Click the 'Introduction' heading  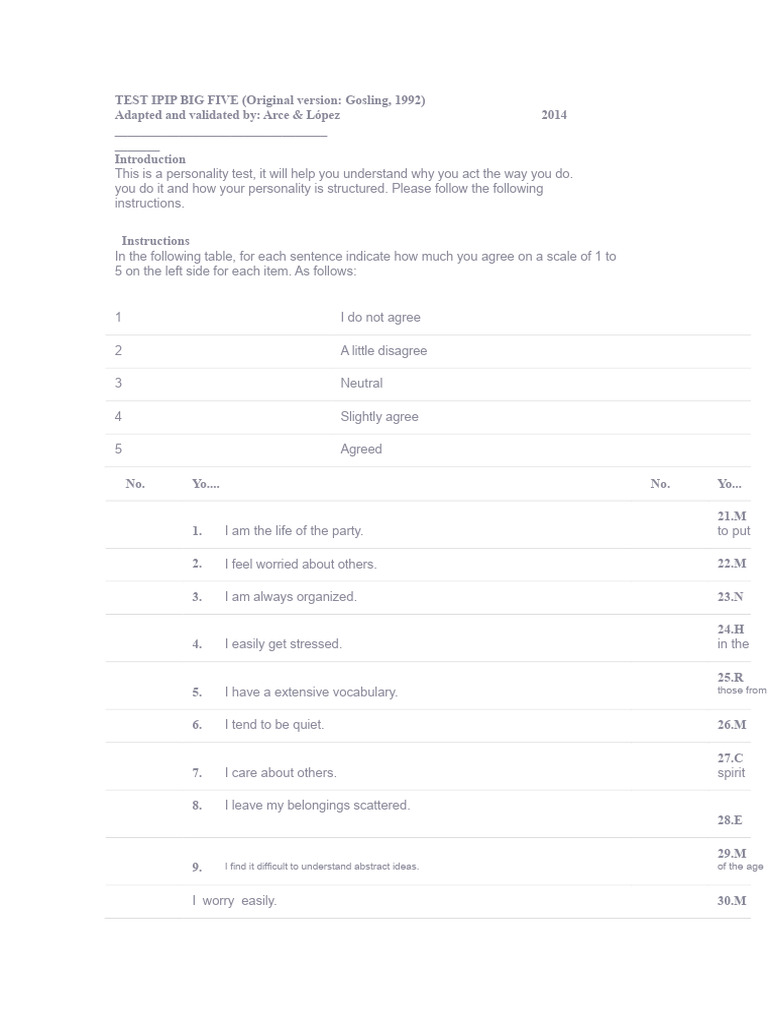[150, 159]
